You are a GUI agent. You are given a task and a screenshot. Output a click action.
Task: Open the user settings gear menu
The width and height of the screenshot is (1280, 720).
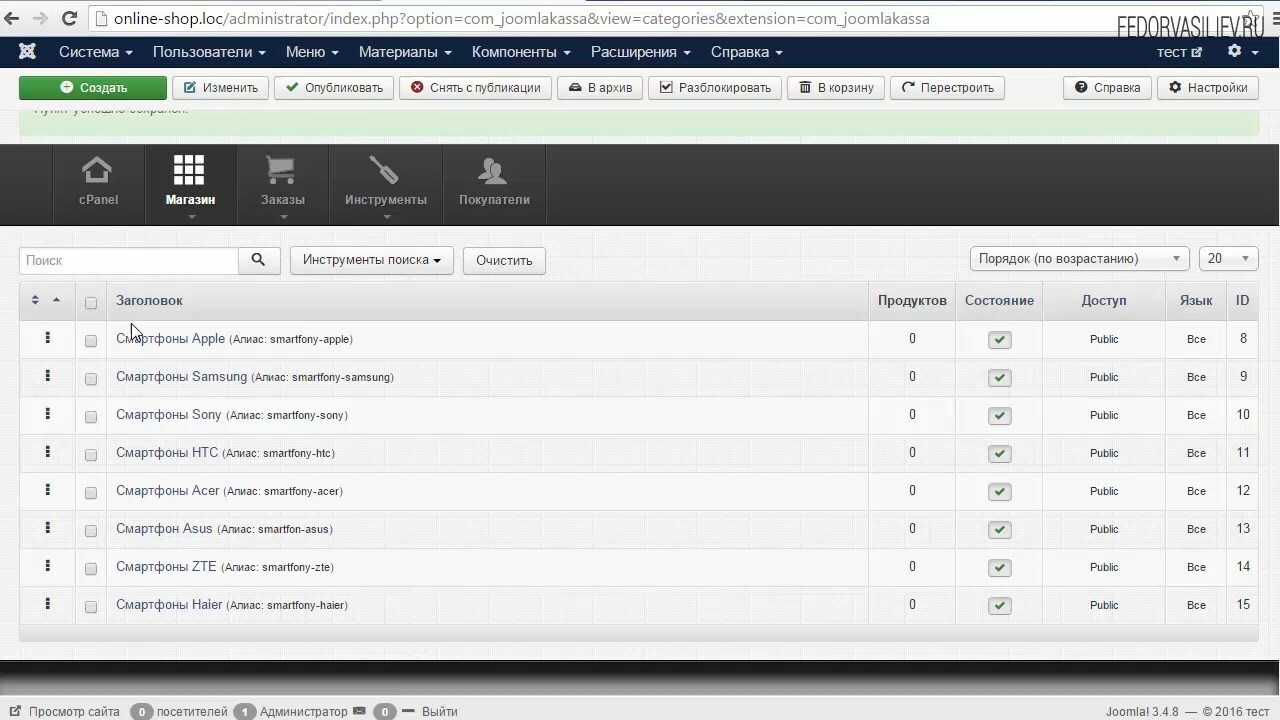(1241, 52)
